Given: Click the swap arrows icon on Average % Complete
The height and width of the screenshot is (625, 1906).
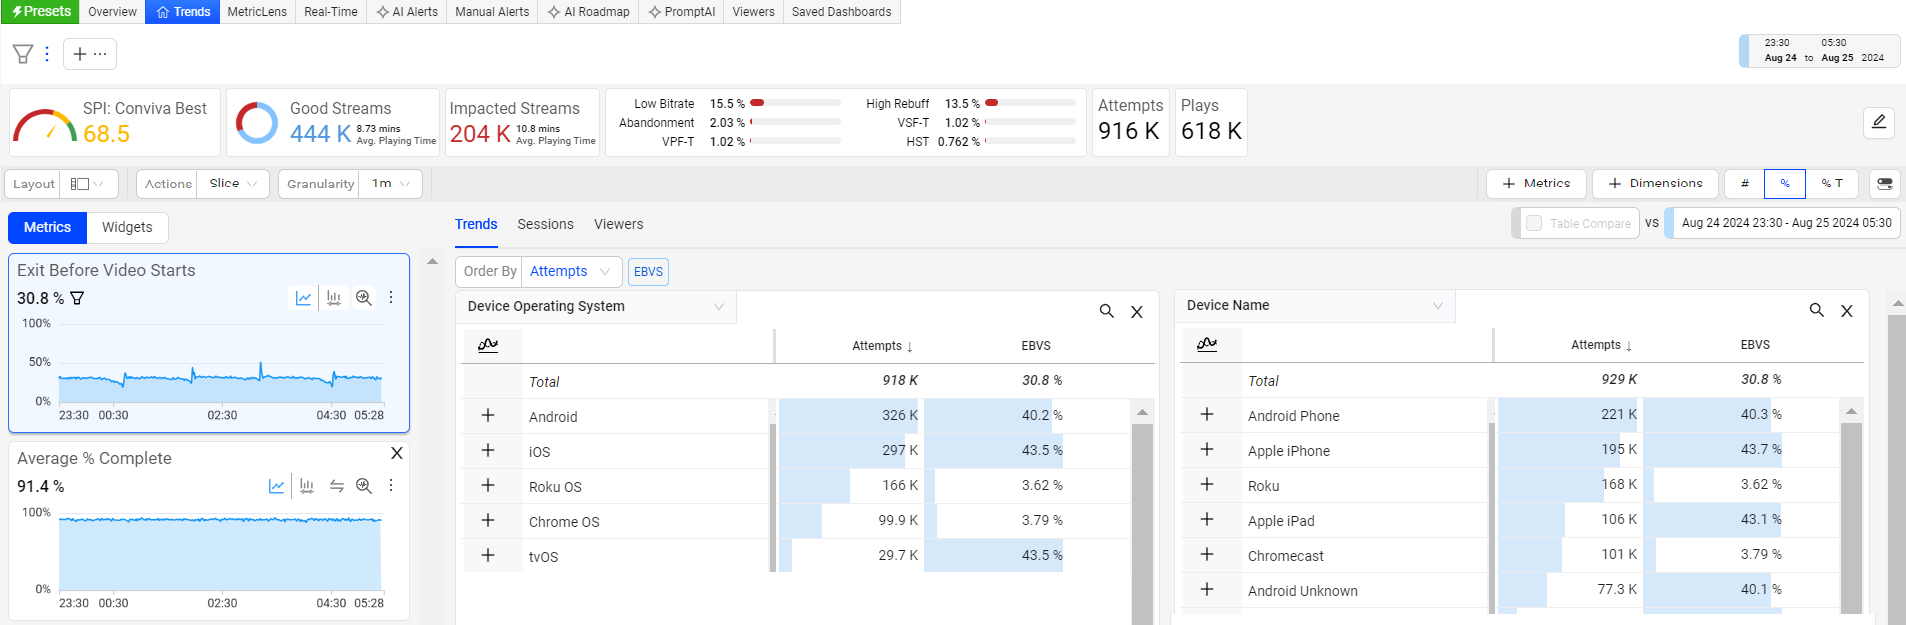Looking at the screenshot, I should click(337, 486).
